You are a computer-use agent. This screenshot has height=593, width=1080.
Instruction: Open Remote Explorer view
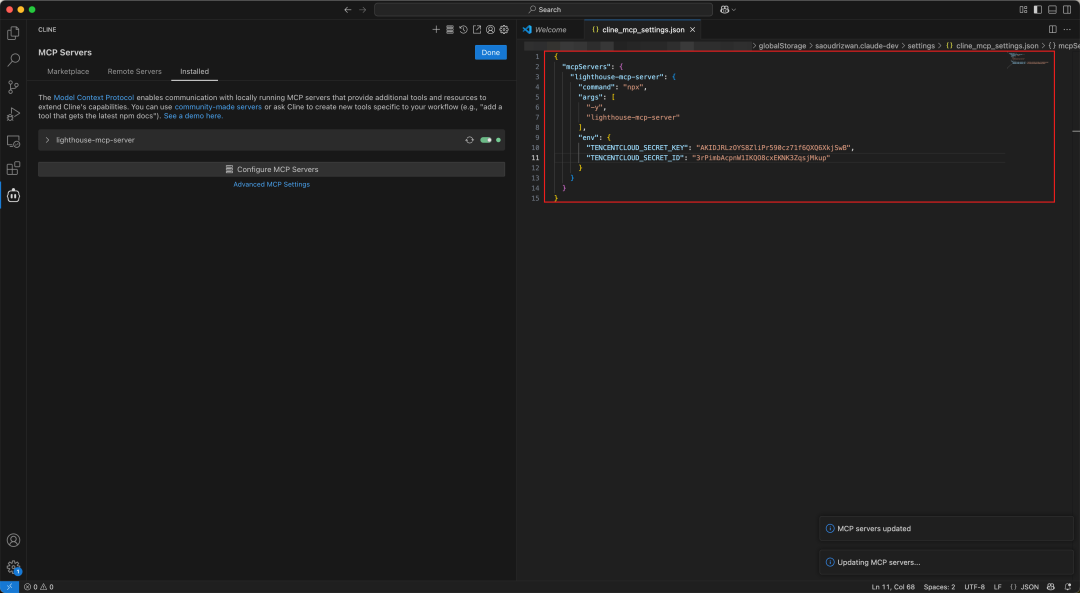[x=13, y=141]
